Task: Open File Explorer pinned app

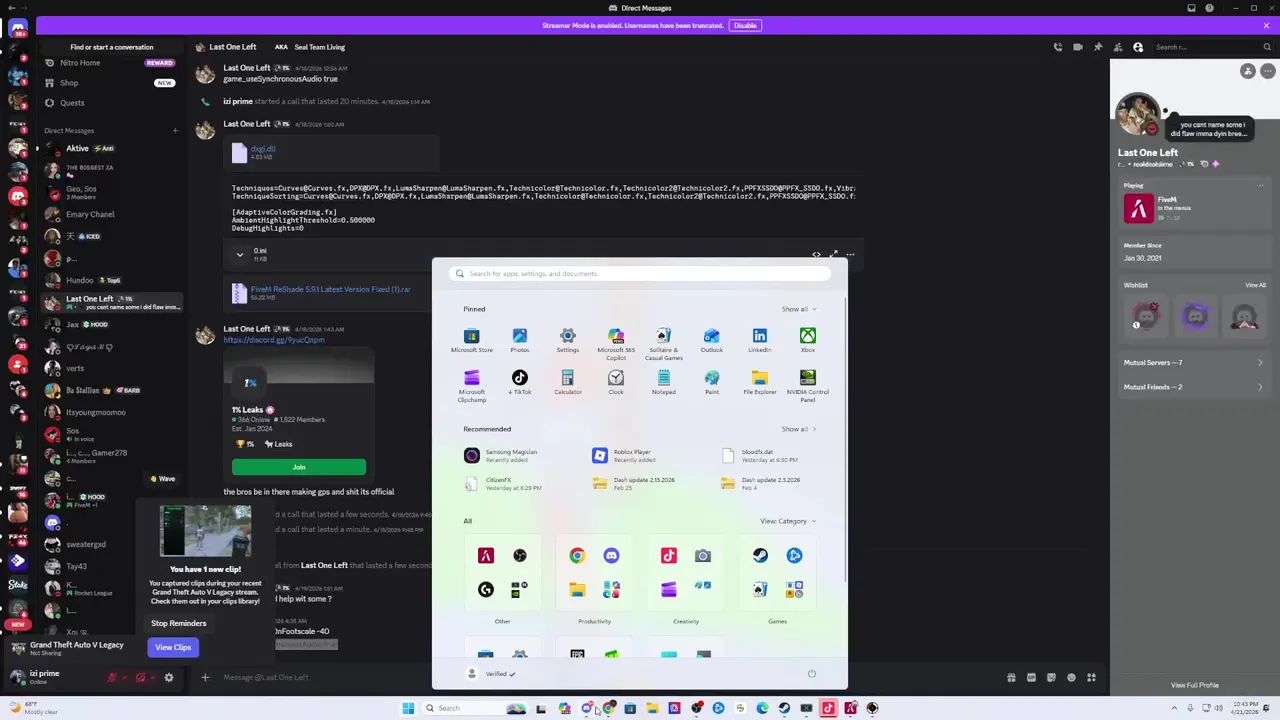Action: pos(759,382)
